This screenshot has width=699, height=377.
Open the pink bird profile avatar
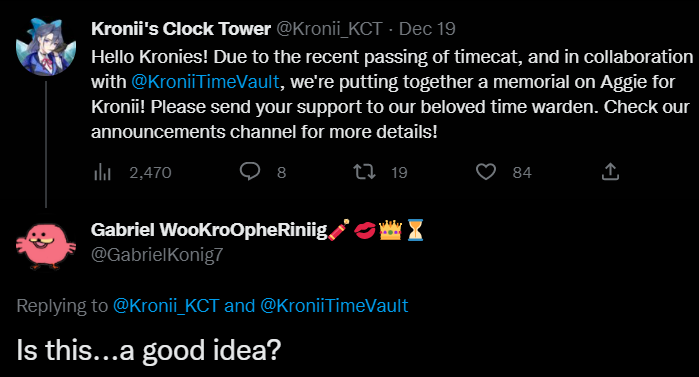[x=45, y=246]
